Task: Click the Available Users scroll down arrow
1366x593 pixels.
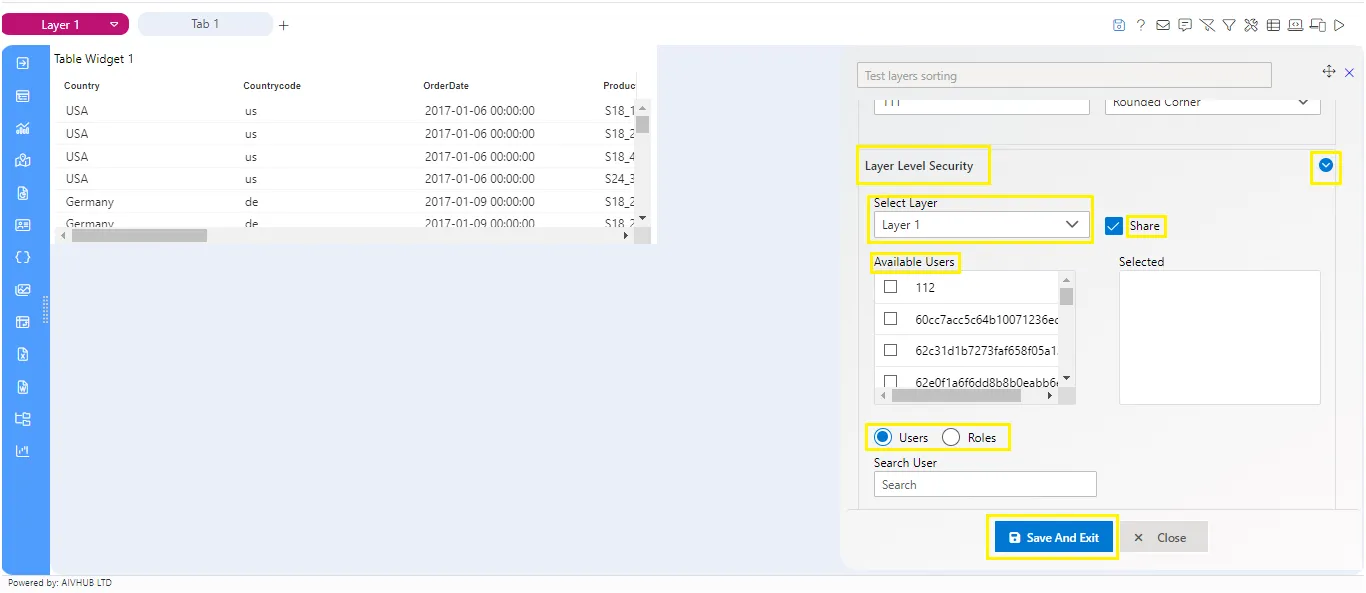Action: tap(1067, 378)
